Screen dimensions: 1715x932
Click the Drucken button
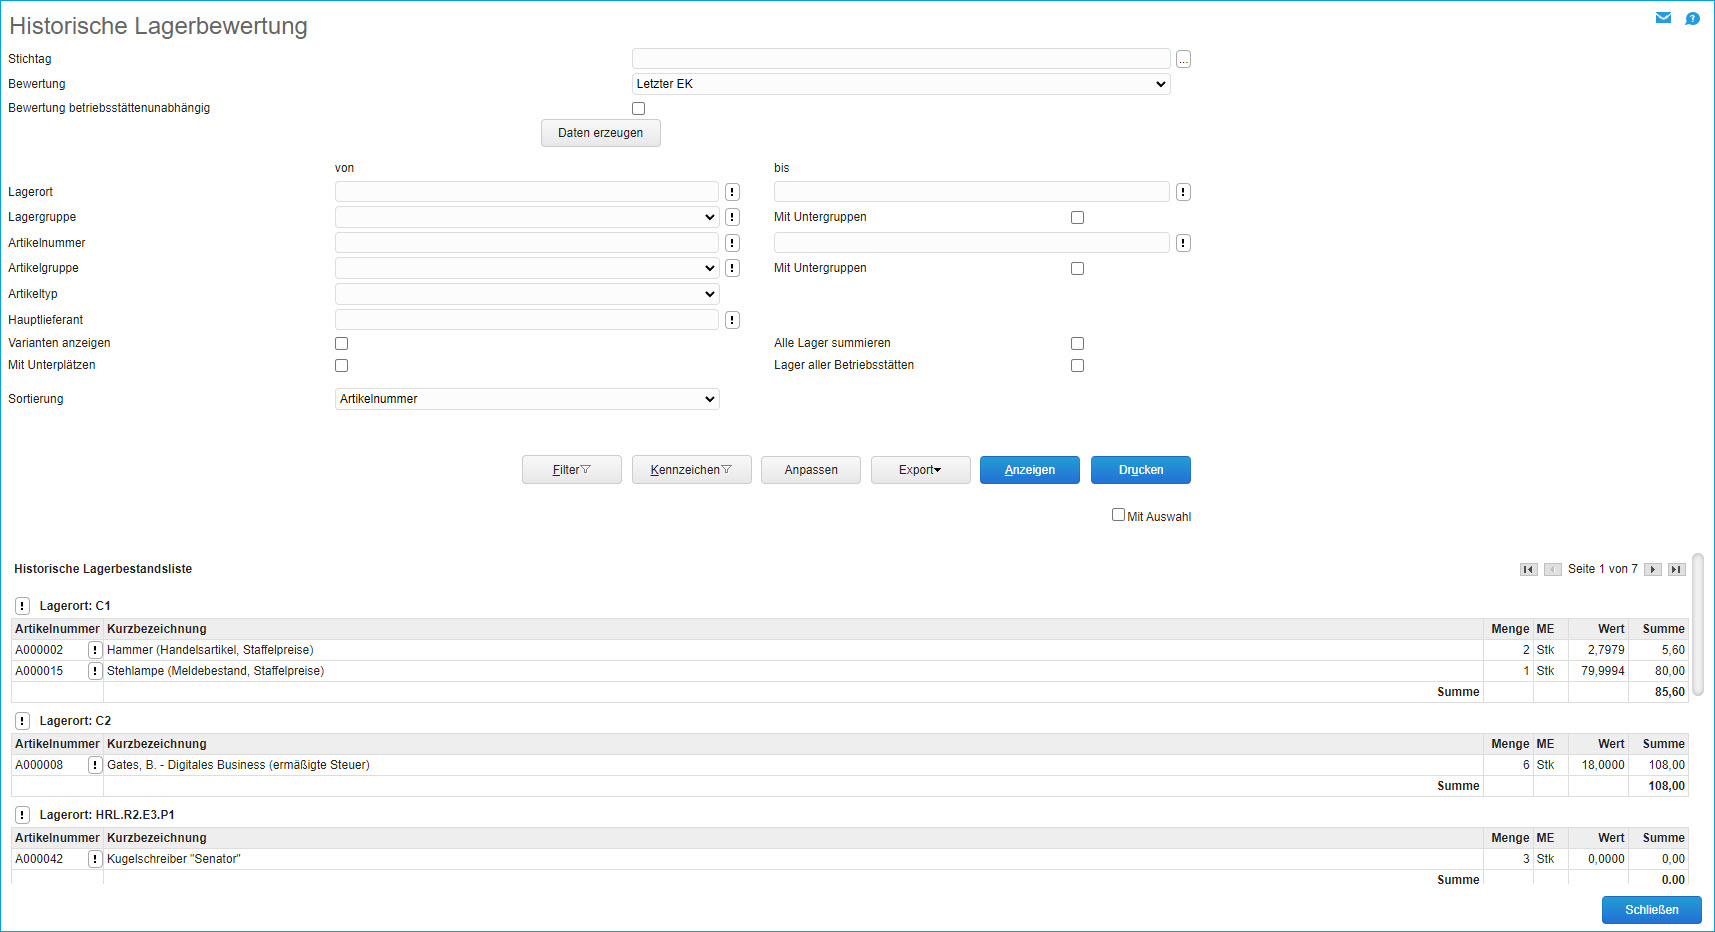click(x=1141, y=470)
